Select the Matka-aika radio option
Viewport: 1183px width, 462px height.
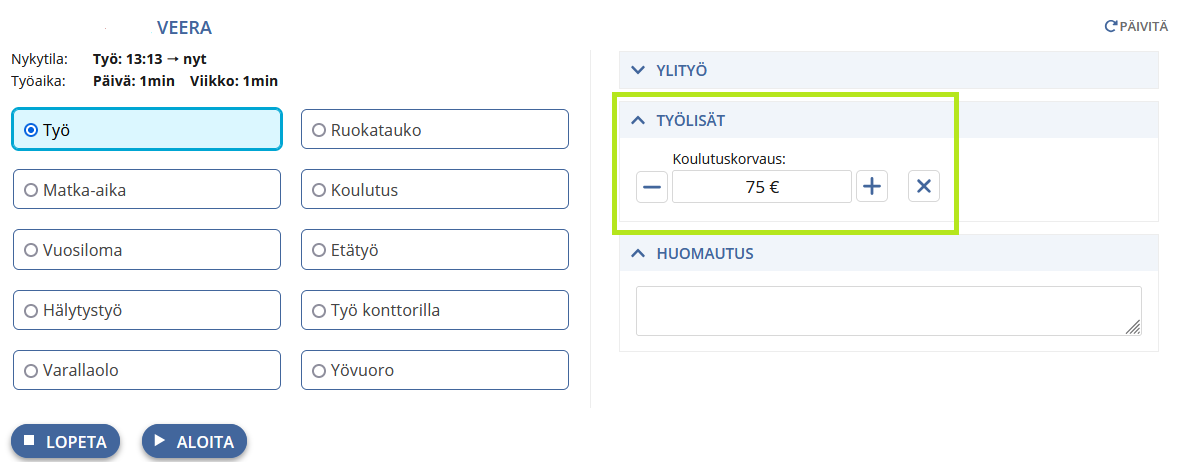point(147,190)
